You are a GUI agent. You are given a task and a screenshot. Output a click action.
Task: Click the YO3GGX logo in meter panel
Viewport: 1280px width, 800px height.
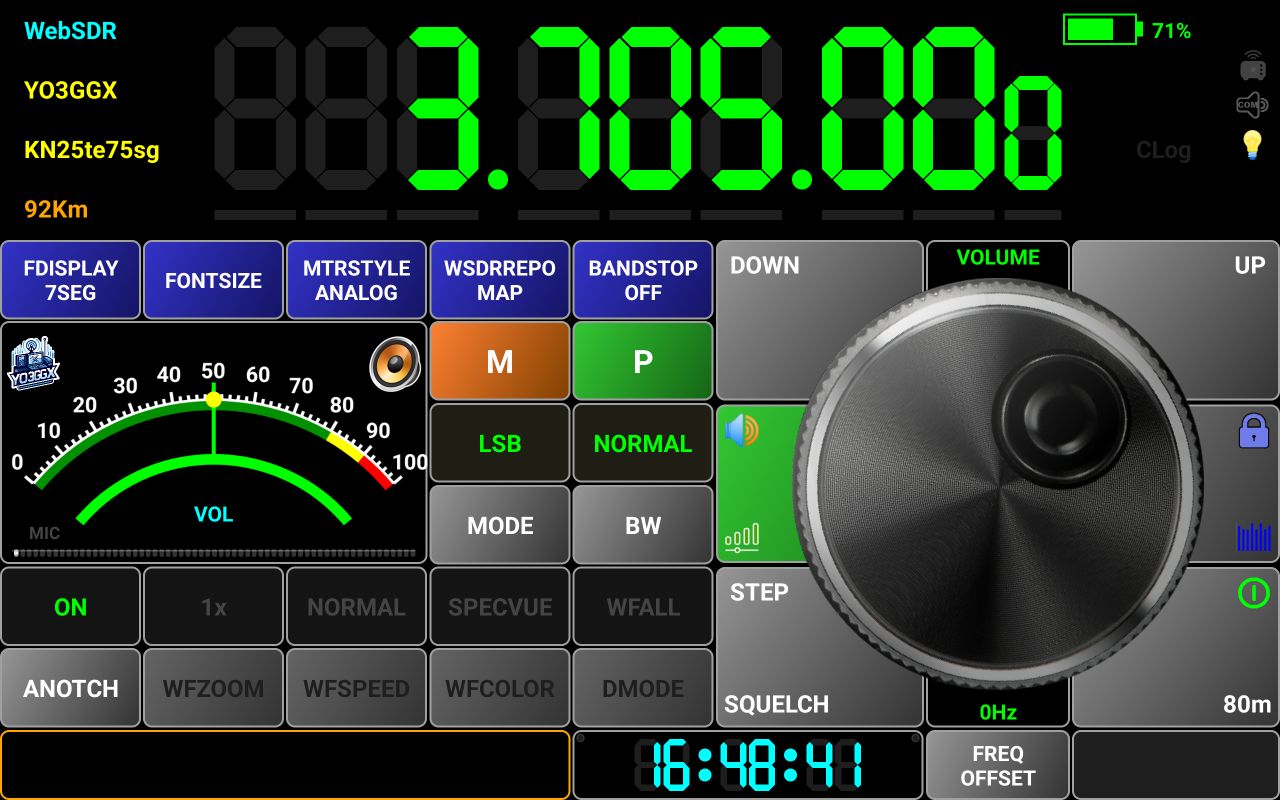coord(34,364)
